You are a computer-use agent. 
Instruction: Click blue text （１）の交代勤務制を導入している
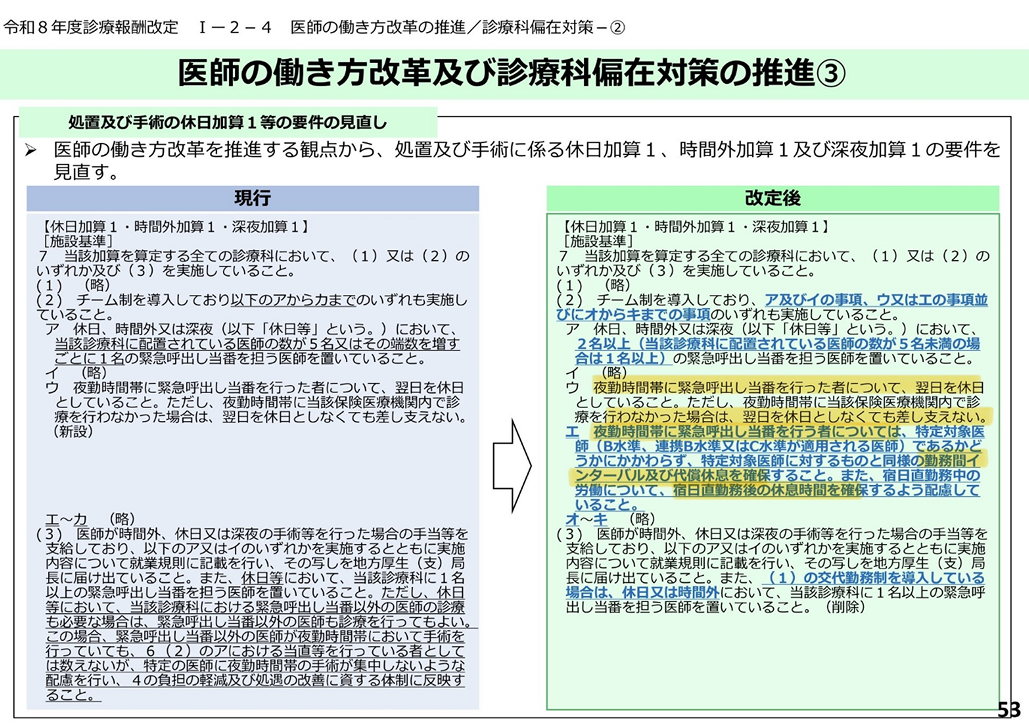coord(874,578)
